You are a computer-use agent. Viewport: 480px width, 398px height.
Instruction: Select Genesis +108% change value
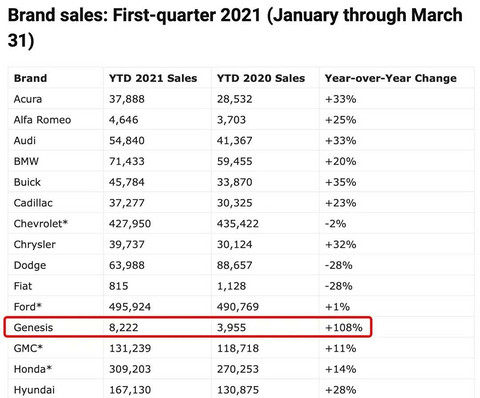click(x=344, y=327)
